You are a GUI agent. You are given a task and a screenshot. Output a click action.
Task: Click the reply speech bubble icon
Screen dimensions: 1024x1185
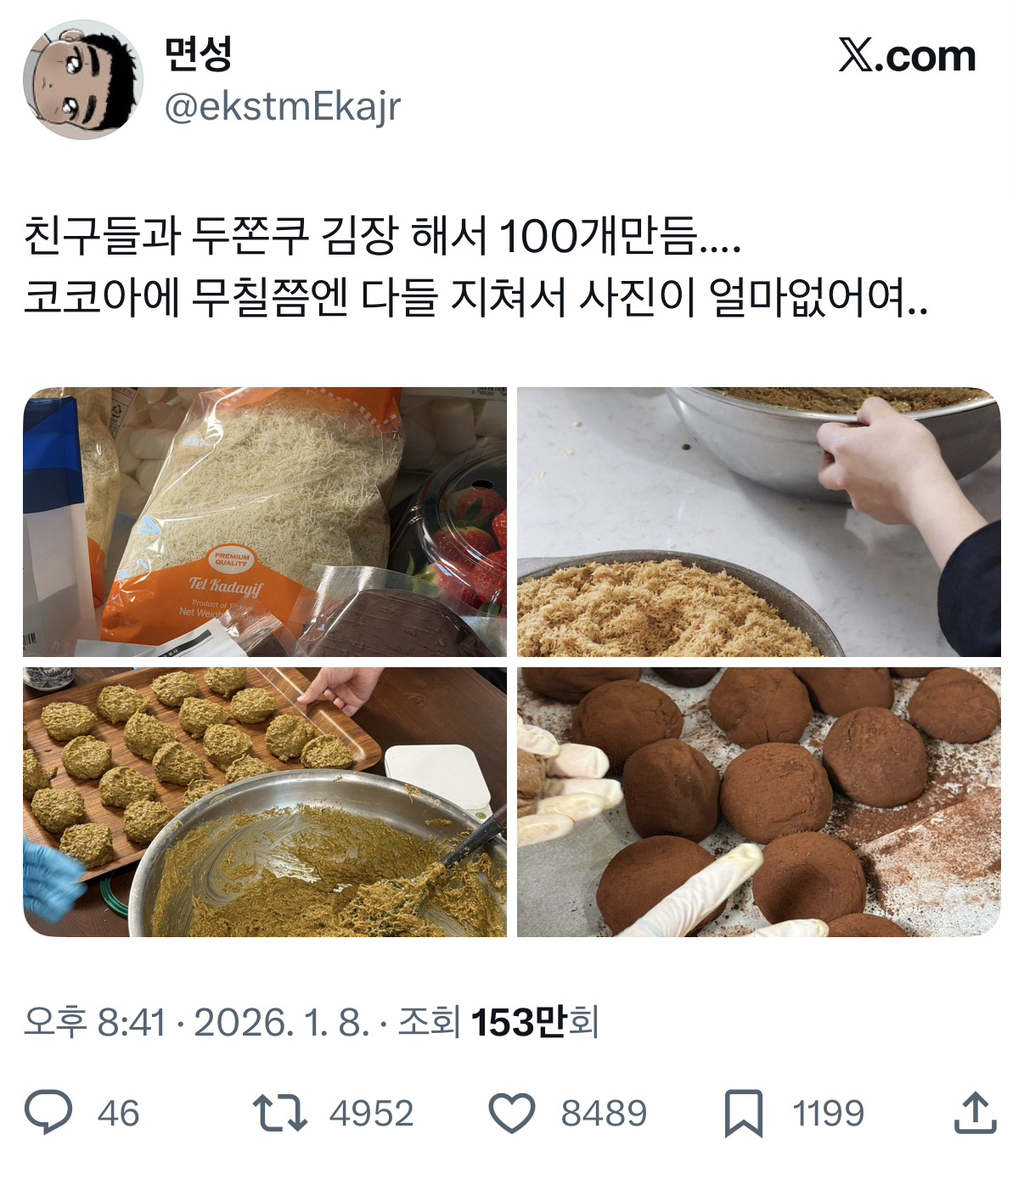click(48, 1112)
